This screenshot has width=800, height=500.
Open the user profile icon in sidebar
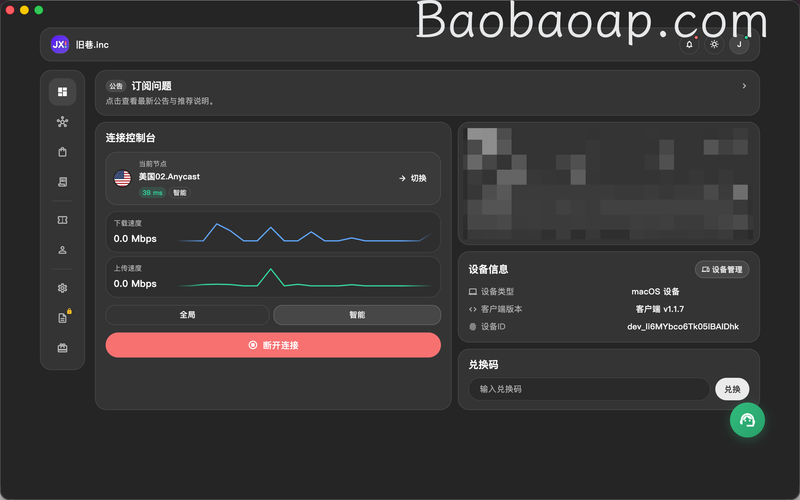coord(62,250)
